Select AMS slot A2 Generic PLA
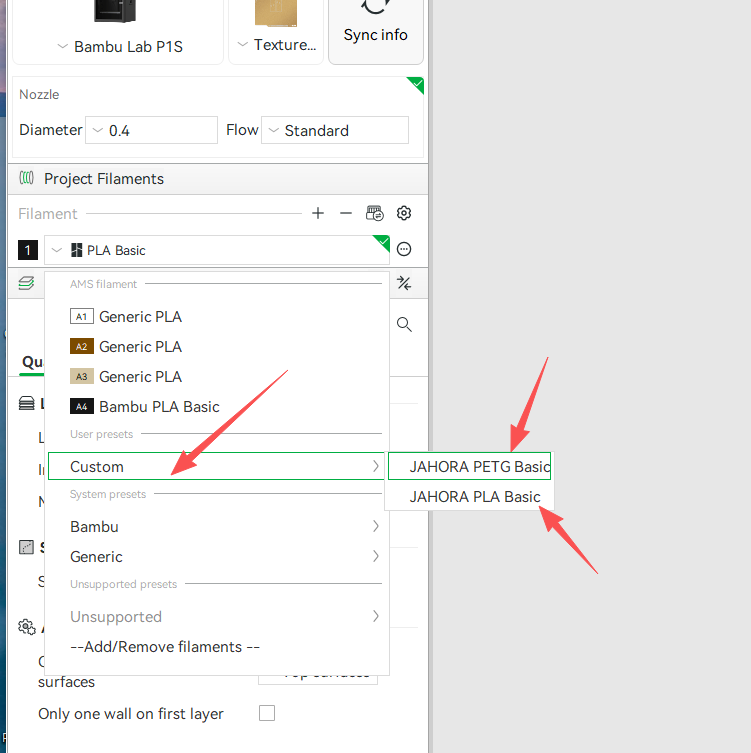This screenshot has height=753, width=751. (x=217, y=346)
